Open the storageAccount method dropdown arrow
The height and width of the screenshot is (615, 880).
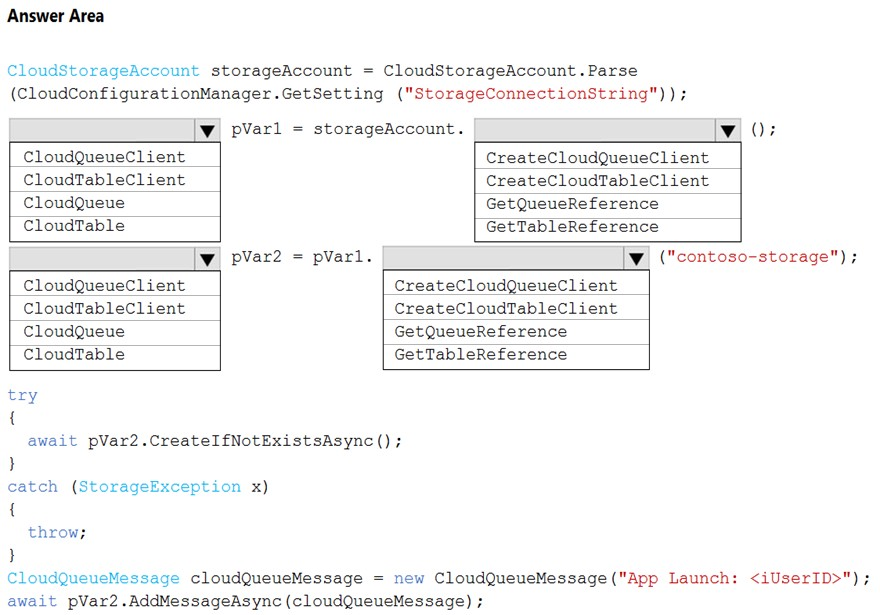coord(728,131)
